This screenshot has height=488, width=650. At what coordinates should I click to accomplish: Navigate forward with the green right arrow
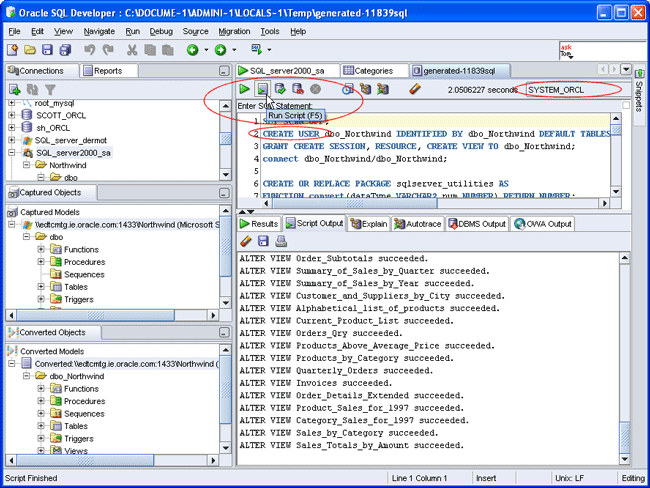coord(220,50)
